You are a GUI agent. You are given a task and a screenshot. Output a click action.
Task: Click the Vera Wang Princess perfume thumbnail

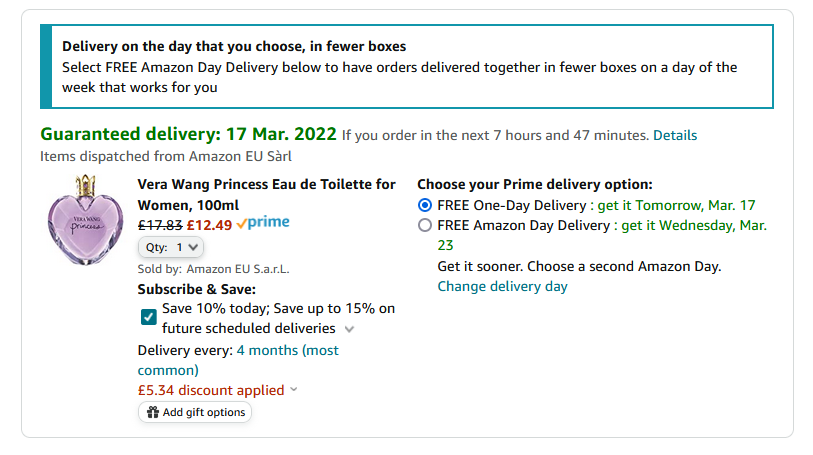(86, 220)
